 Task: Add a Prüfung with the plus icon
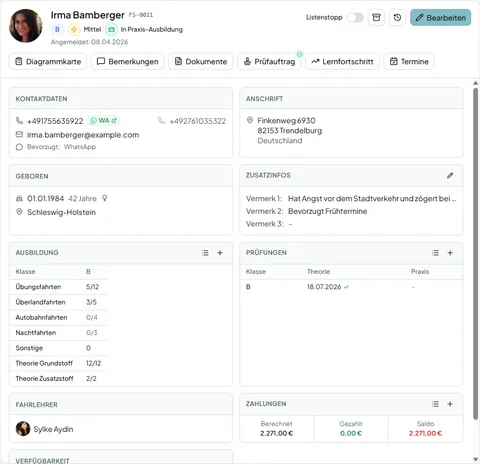point(450,253)
